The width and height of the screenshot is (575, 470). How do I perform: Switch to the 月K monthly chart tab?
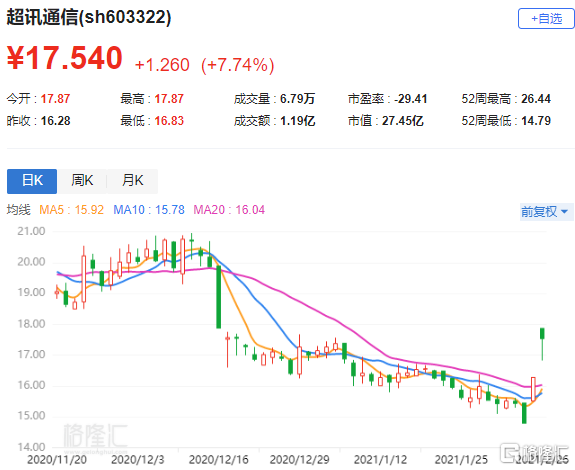pos(133,181)
